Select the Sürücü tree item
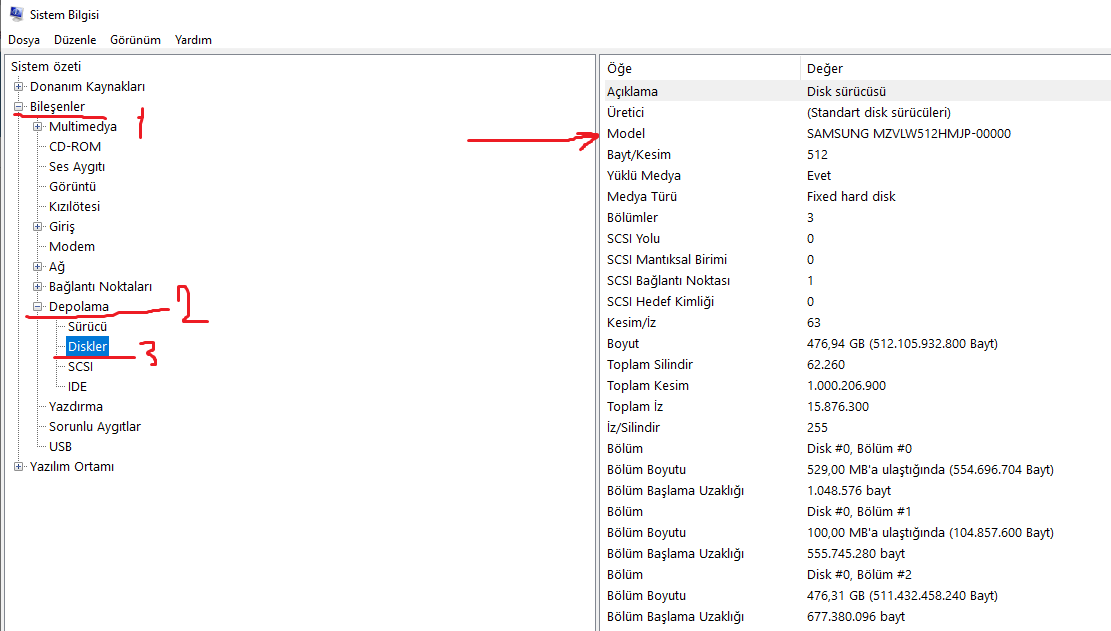Image resolution: width=1111 pixels, height=631 pixels. pyautogui.click(x=87, y=326)
